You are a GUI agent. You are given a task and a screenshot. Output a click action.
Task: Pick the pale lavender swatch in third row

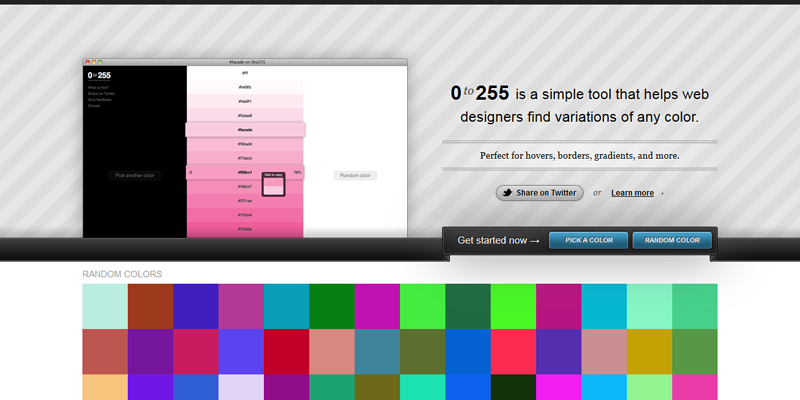[241, 387]
